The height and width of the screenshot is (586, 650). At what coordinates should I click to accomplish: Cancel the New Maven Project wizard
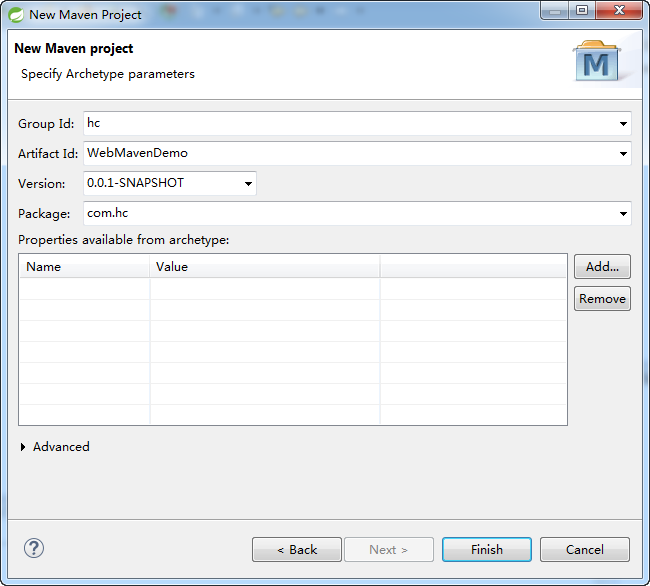tap(585, 550)
